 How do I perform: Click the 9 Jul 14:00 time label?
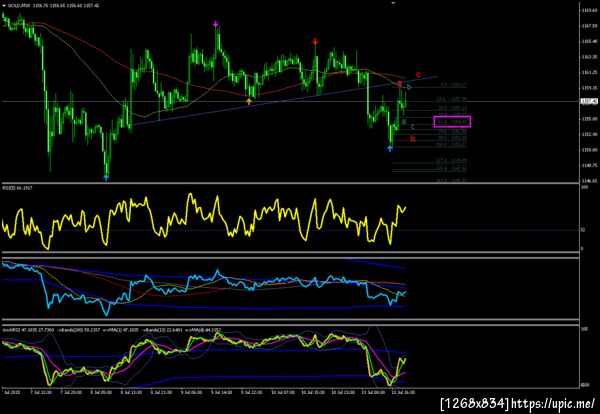pos(221,392)
